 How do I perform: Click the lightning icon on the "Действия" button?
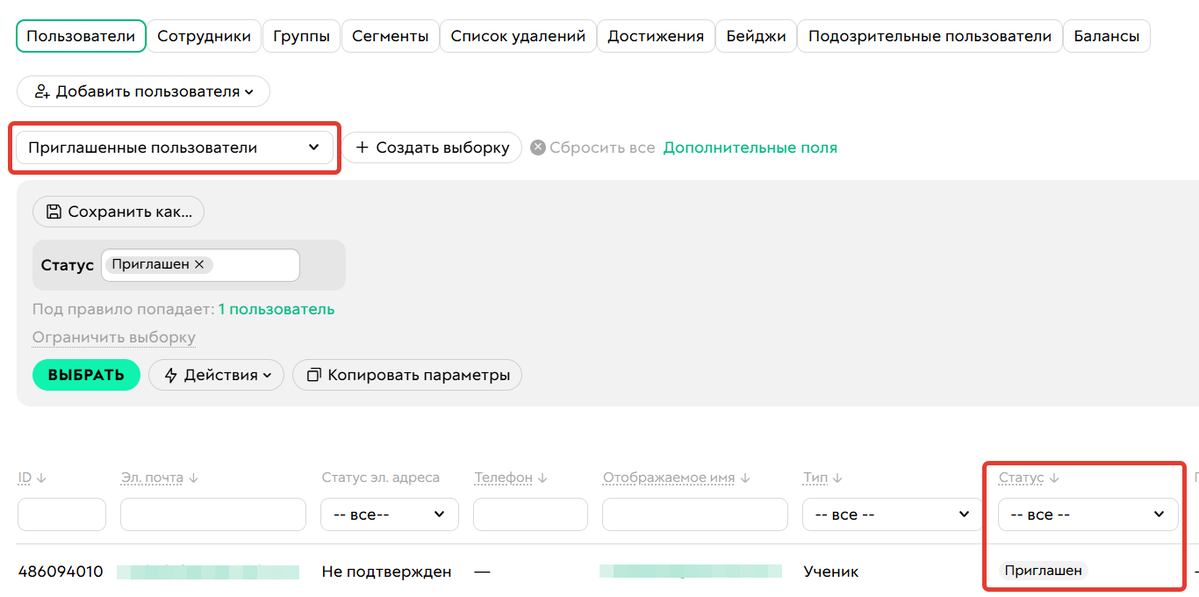173,375
